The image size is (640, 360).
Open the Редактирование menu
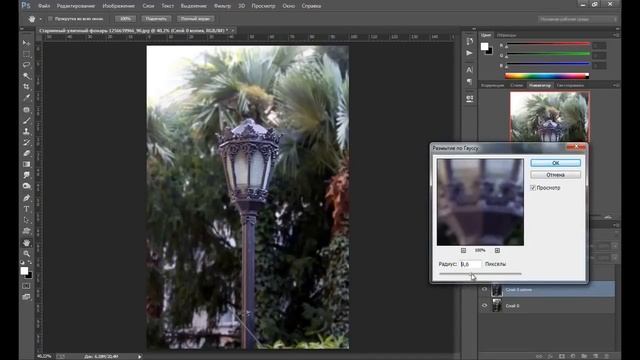click(76, 6)
